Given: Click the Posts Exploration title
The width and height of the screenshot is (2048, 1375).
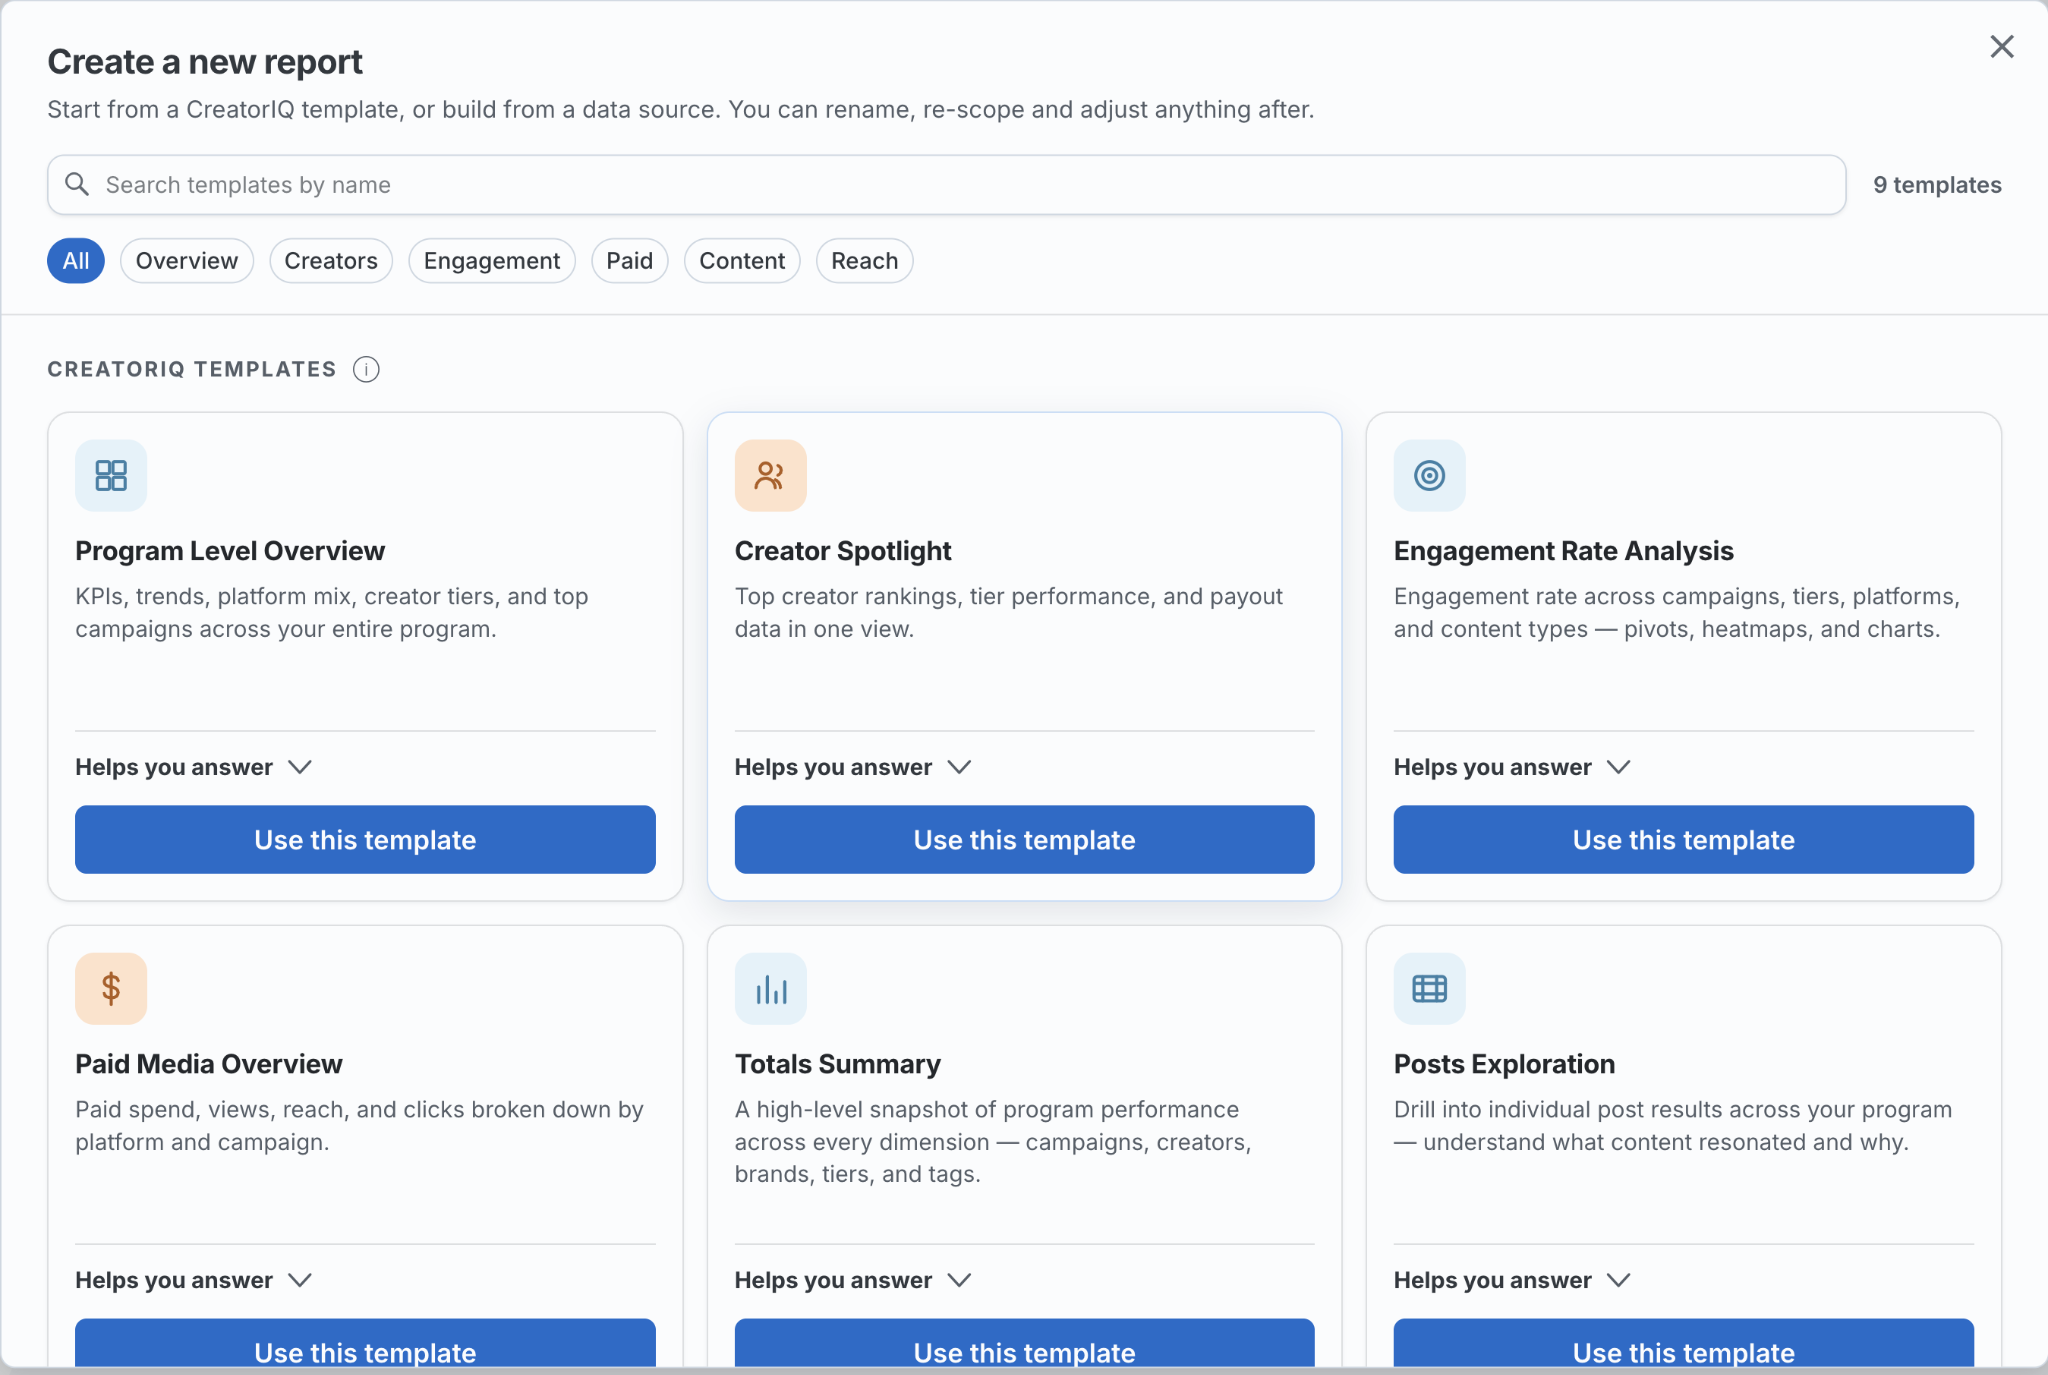Looking at the screenshot, I should pos(1504,1064).
